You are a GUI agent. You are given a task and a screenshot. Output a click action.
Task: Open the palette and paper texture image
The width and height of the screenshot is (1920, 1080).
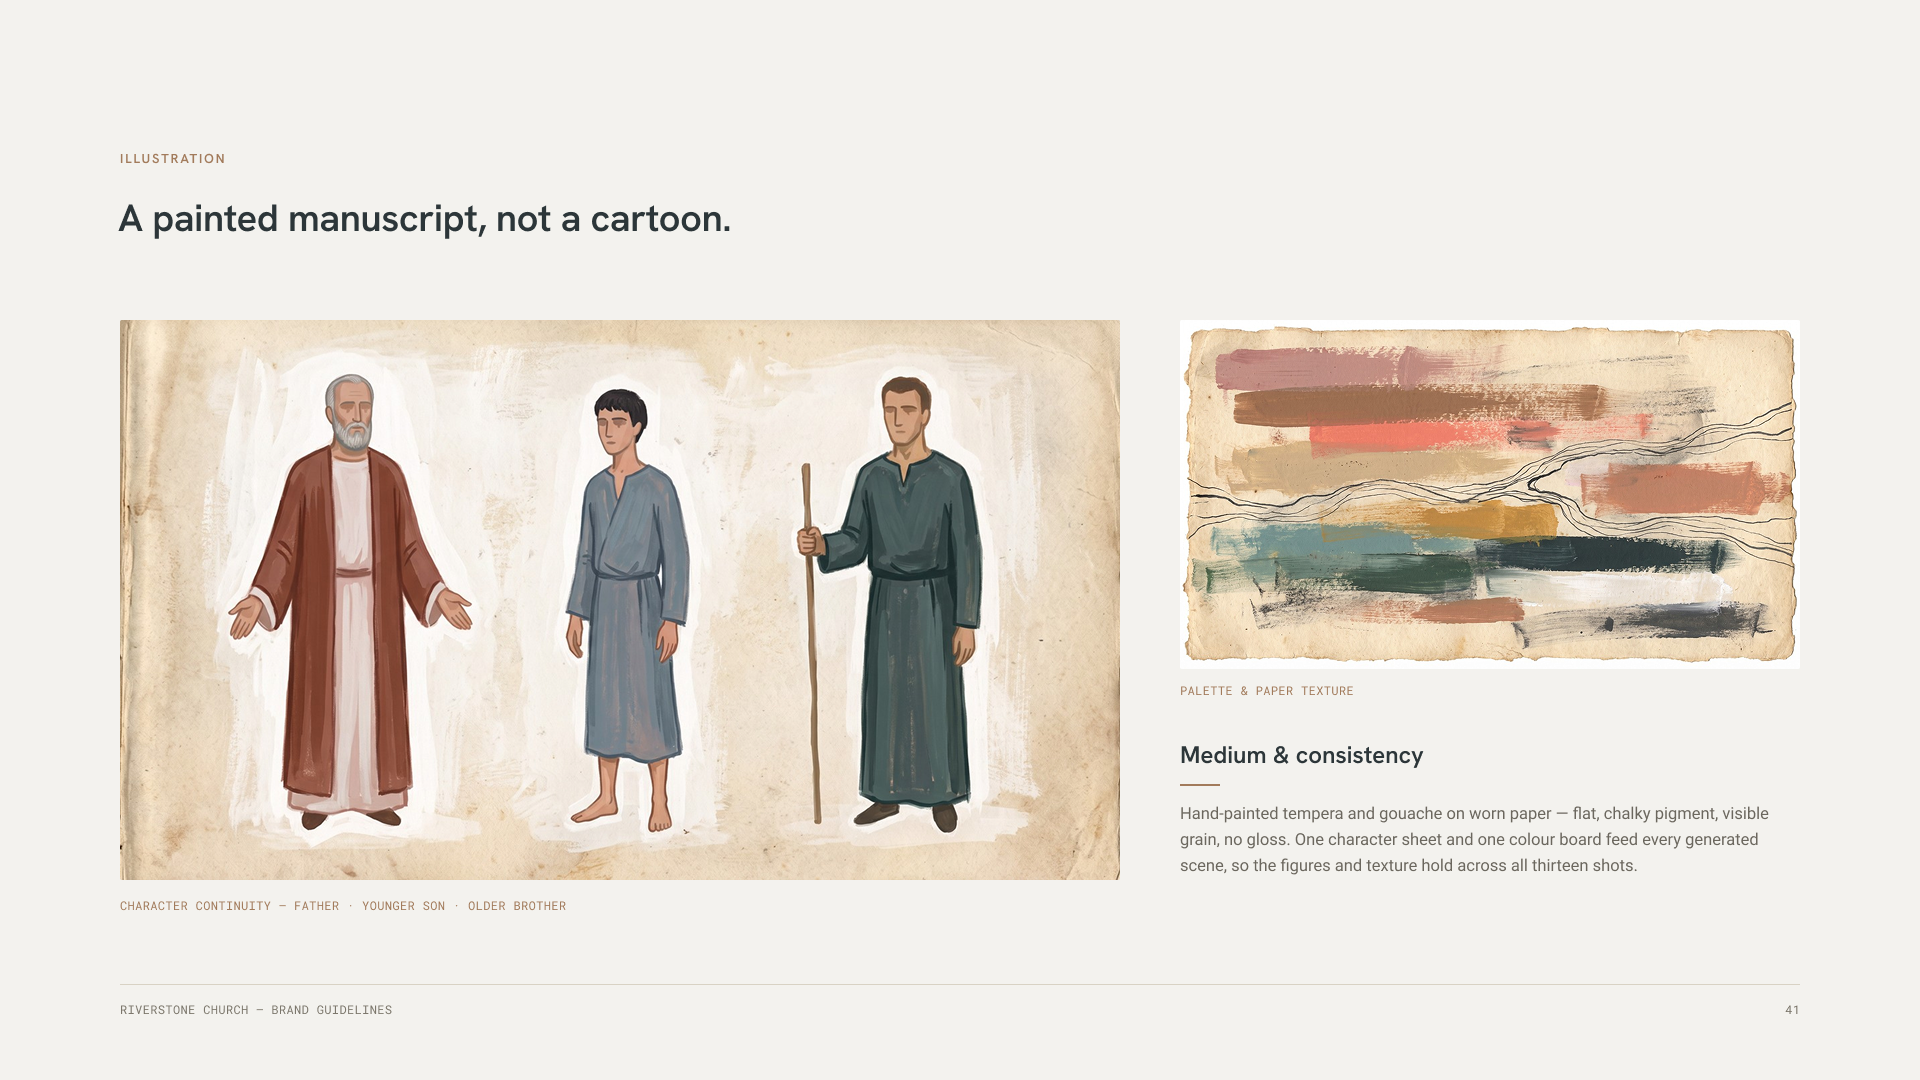[1490, 494]
